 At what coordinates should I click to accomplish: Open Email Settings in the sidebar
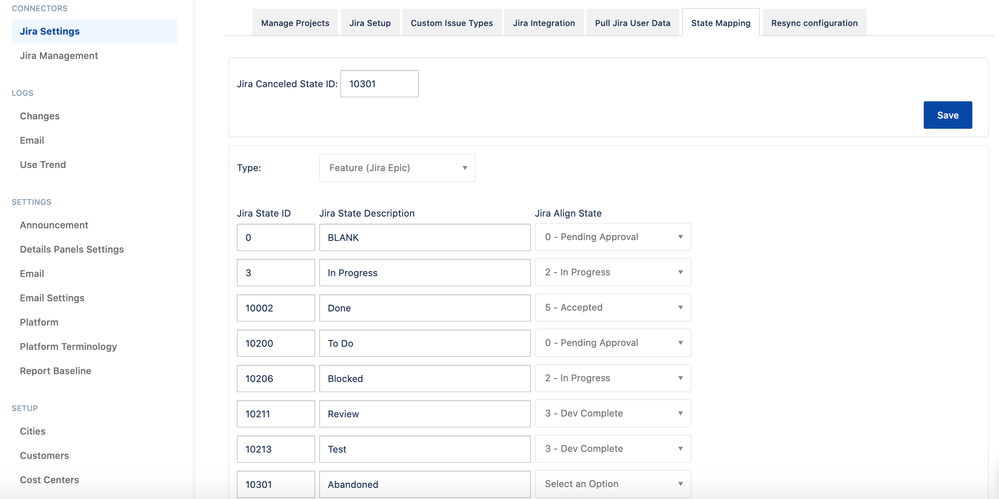(x=52, y=298)
